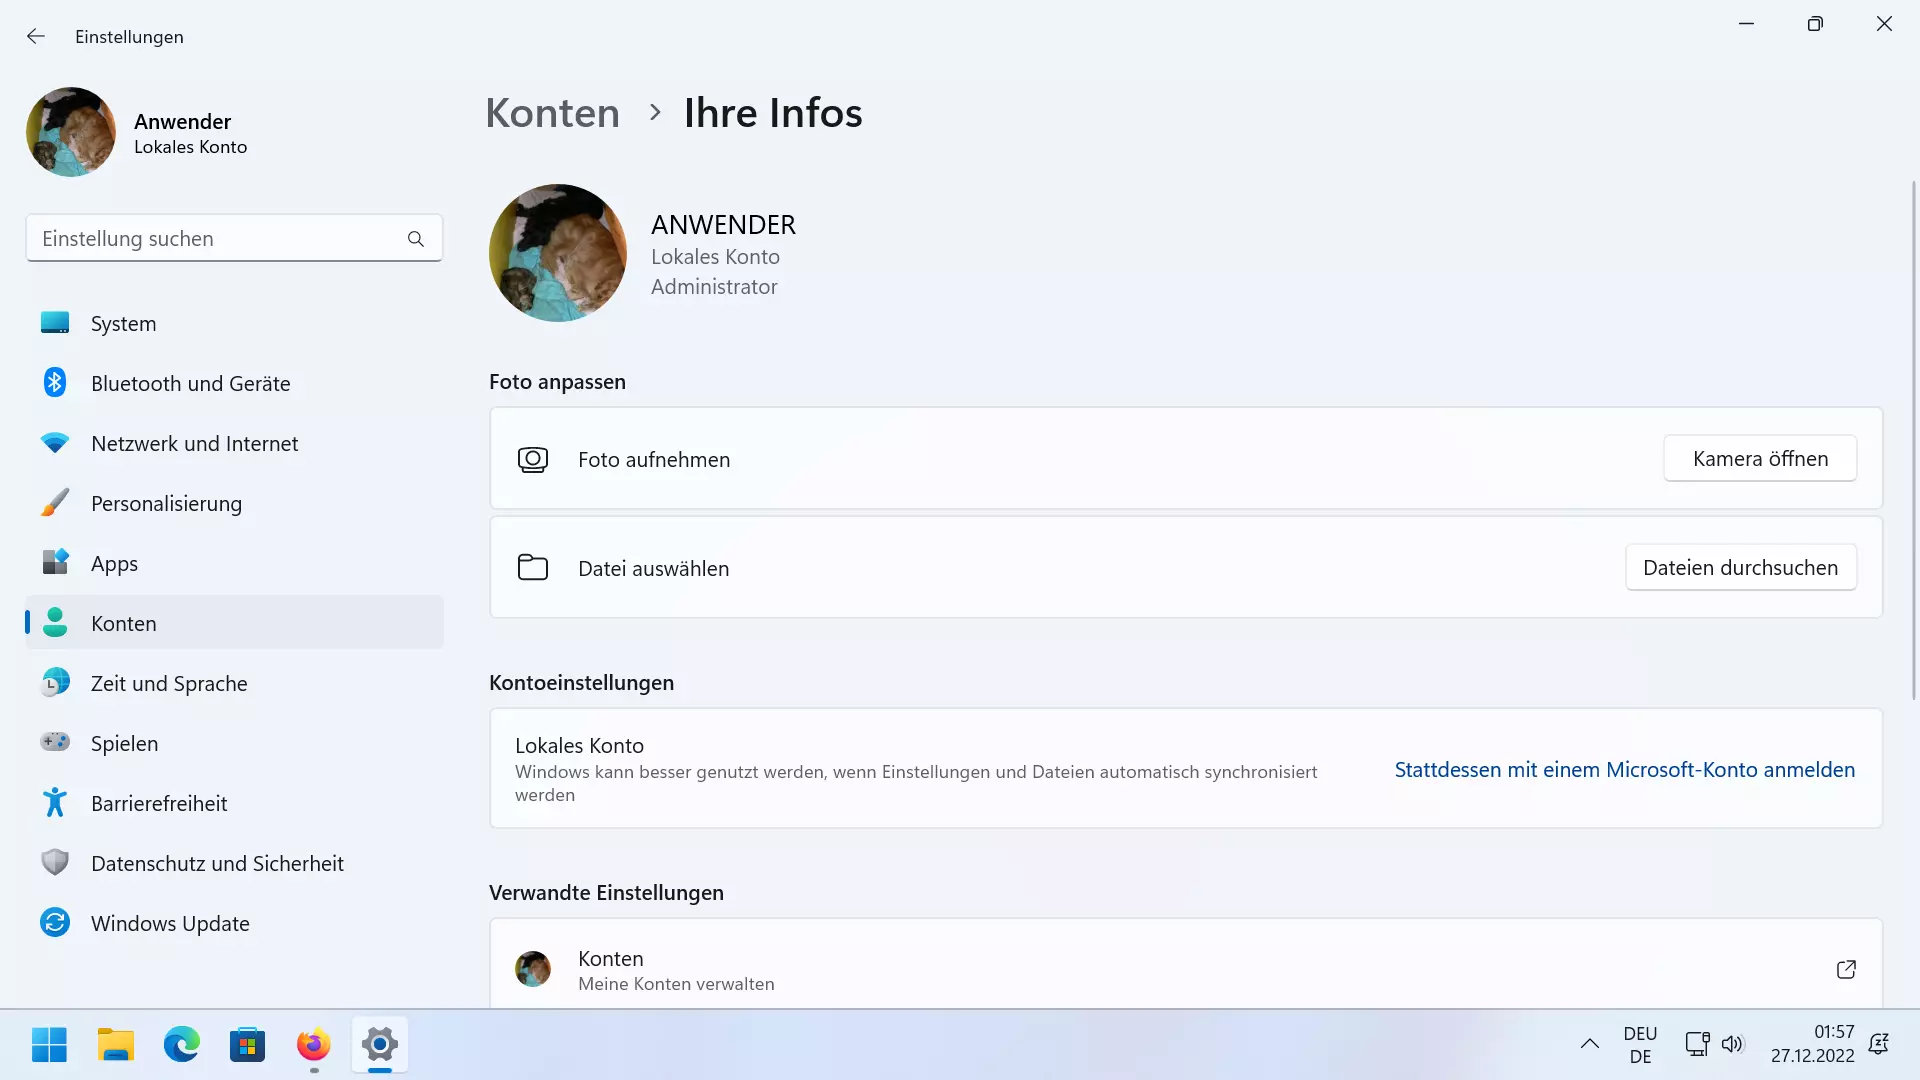Open the Bluetooth und Geräte settings

coord(234,383)
